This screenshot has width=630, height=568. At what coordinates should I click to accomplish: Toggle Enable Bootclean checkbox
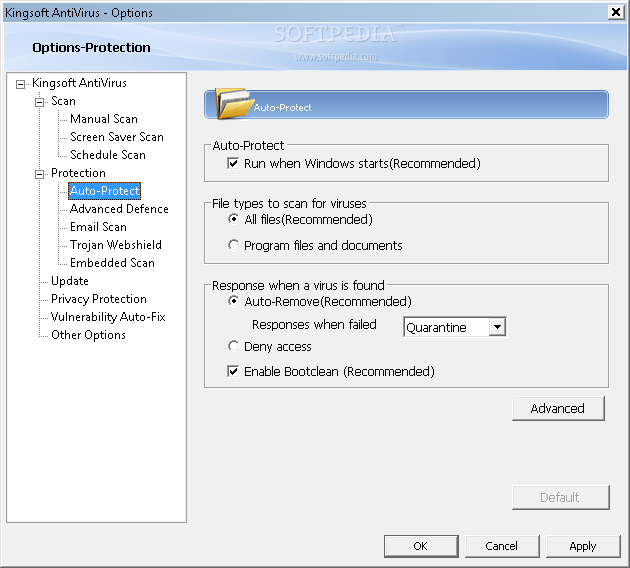233,371
